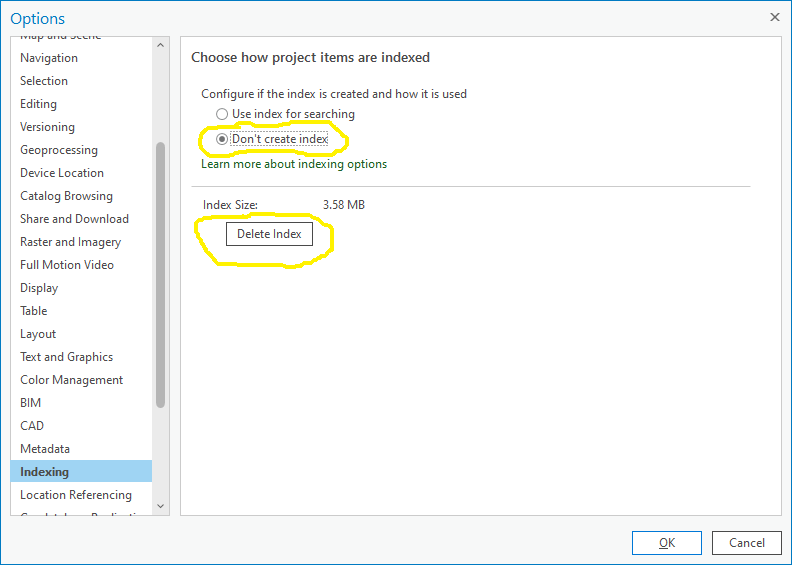
Task: Click the Delete Index button
Action: click(x=269, y=234)
